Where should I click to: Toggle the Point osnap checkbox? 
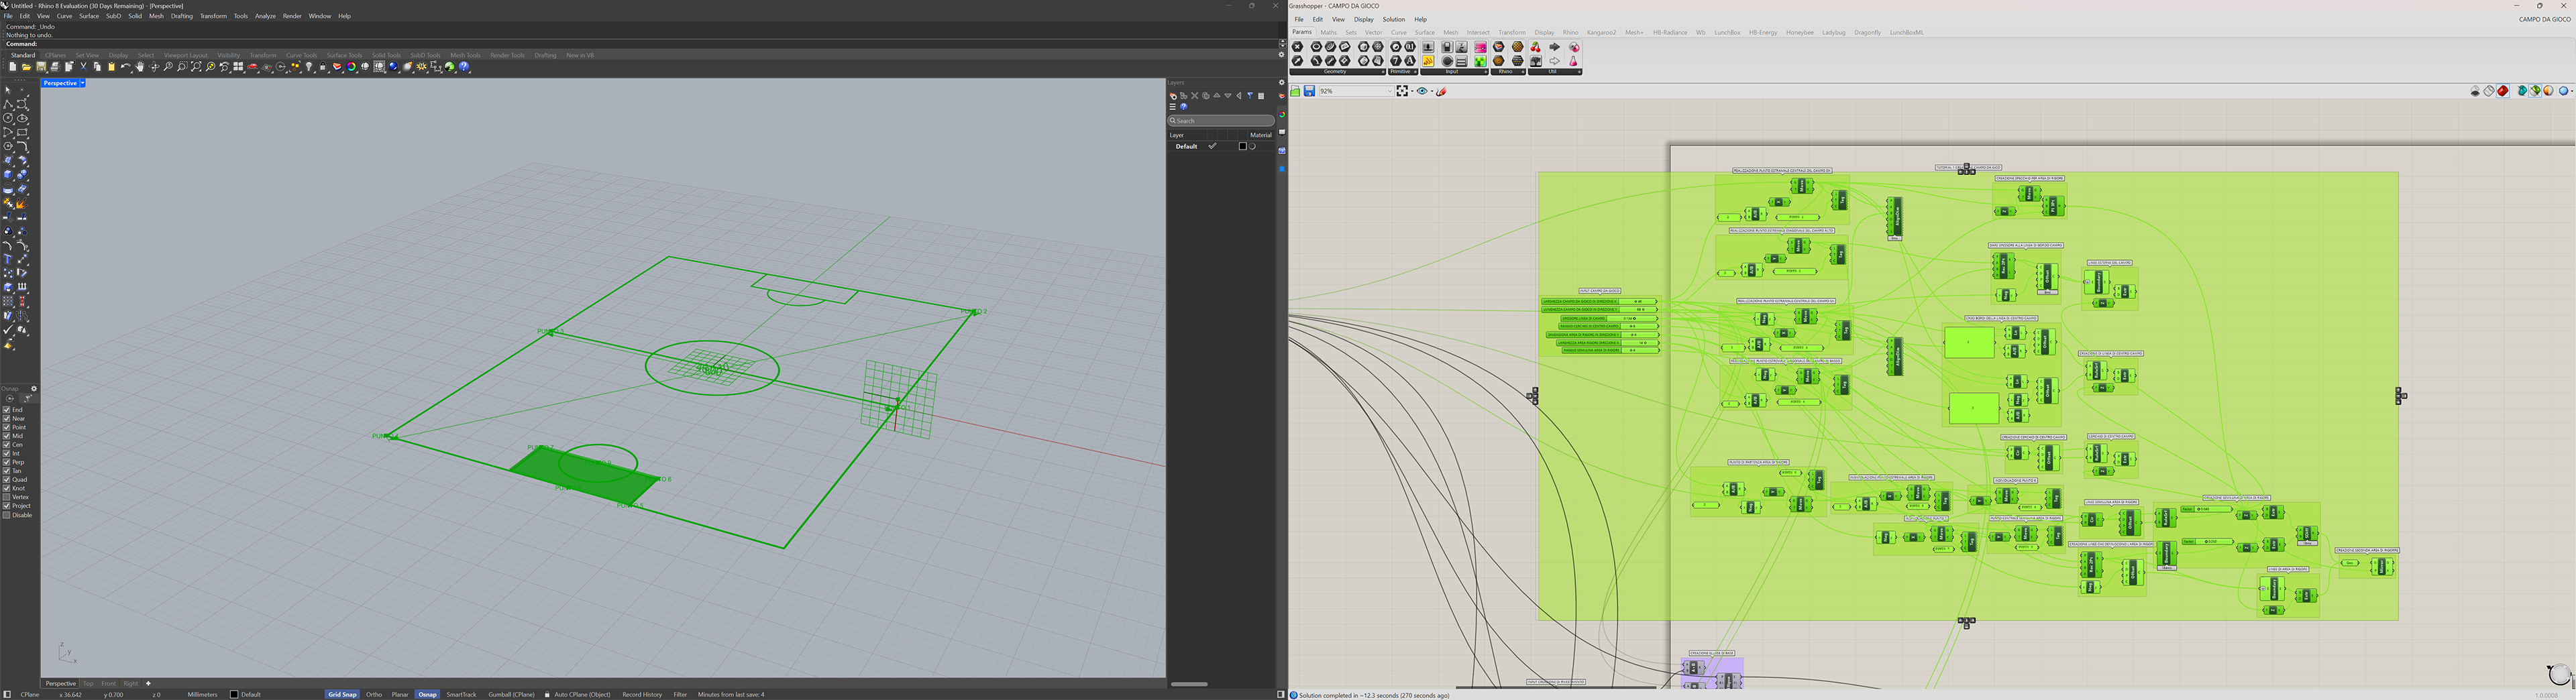coord(7,427)
